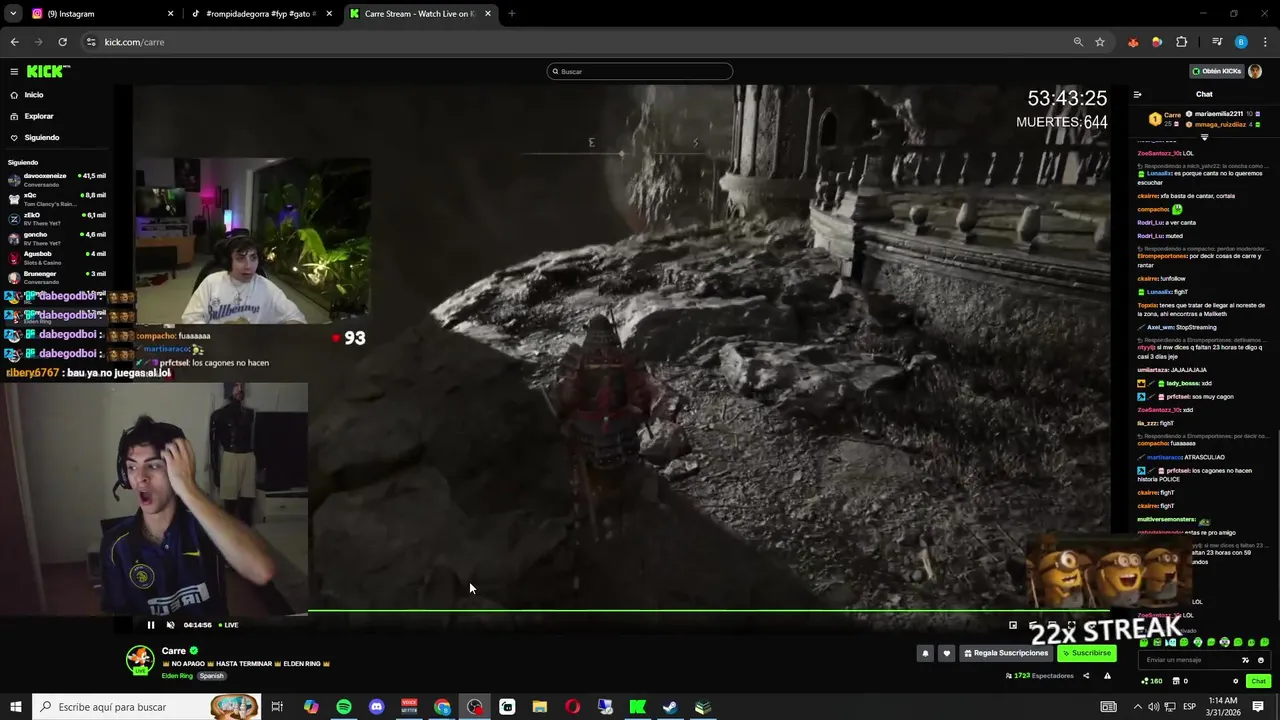1280x720 pixels.
Task: Focus the Buscar search field
Action: [640, 71]
